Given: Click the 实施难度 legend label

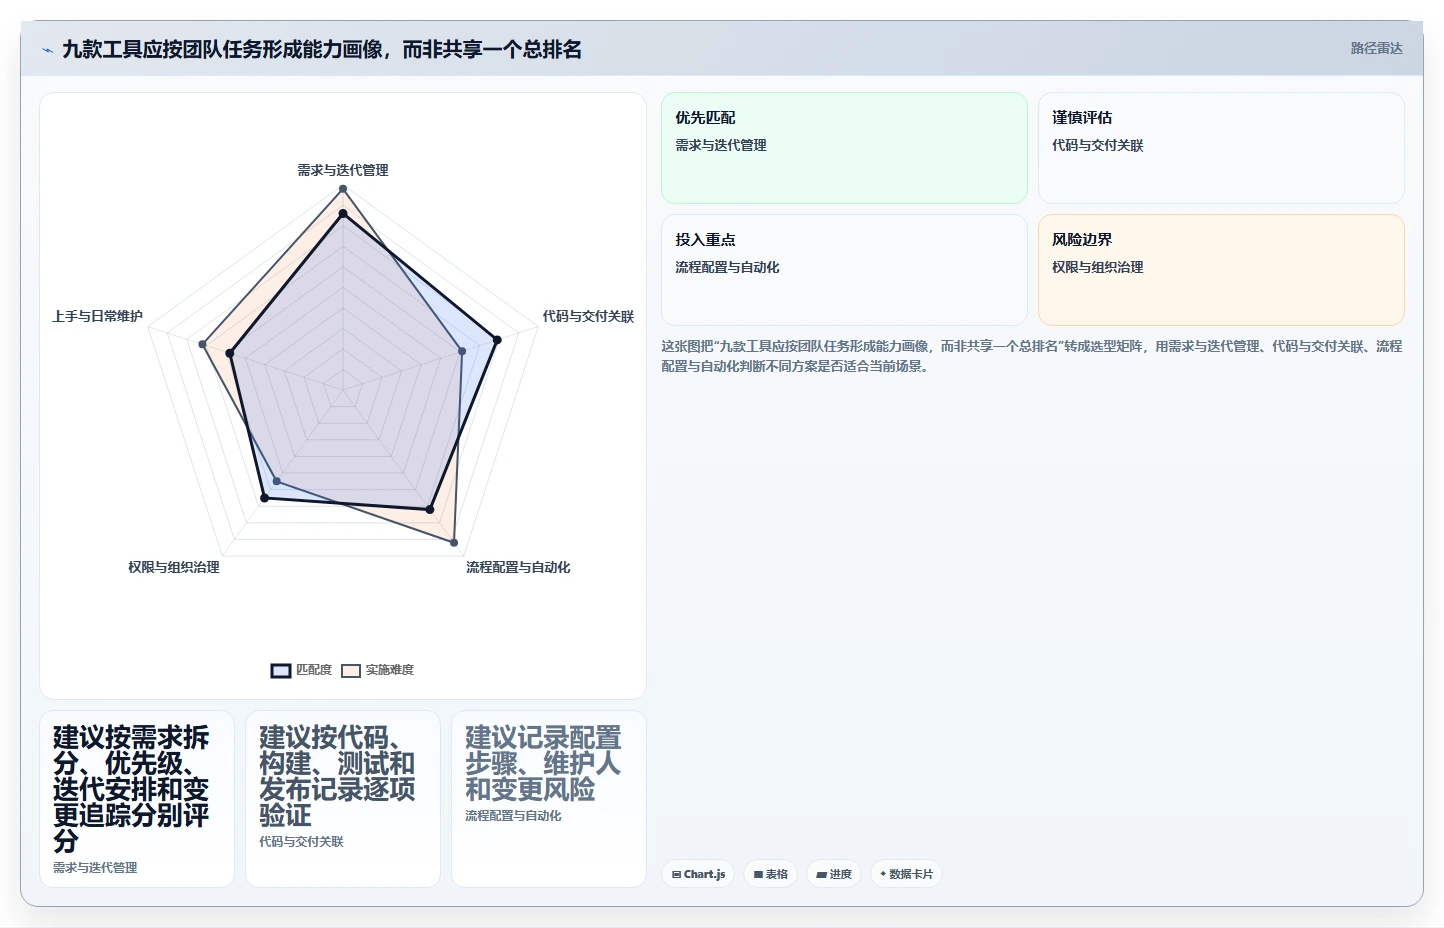Looking at the screenshot, I should click(390, 670).
